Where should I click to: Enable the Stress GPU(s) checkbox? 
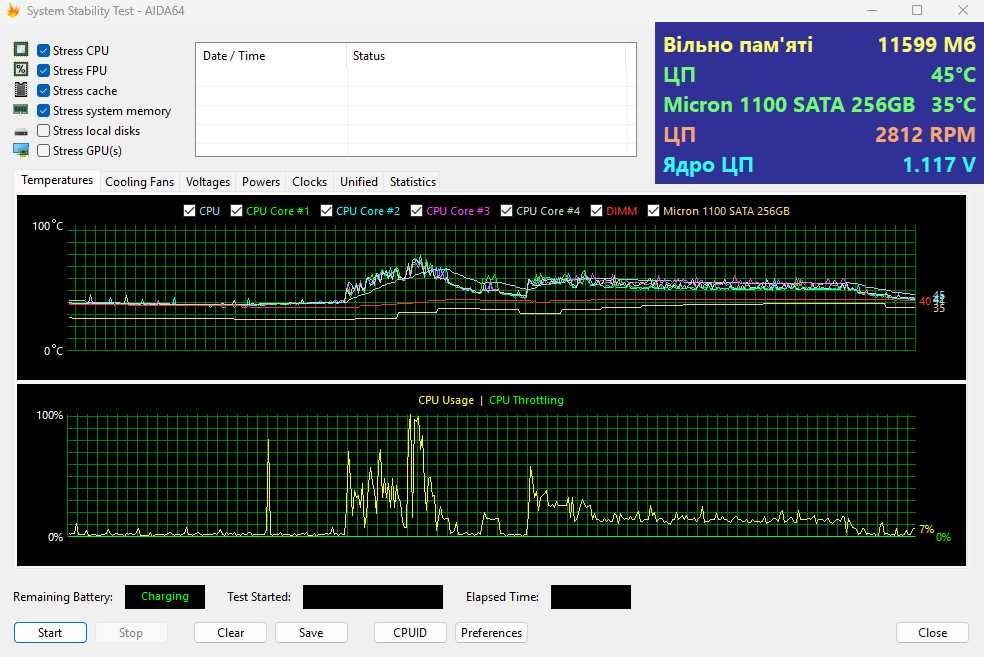coord(44,151)
